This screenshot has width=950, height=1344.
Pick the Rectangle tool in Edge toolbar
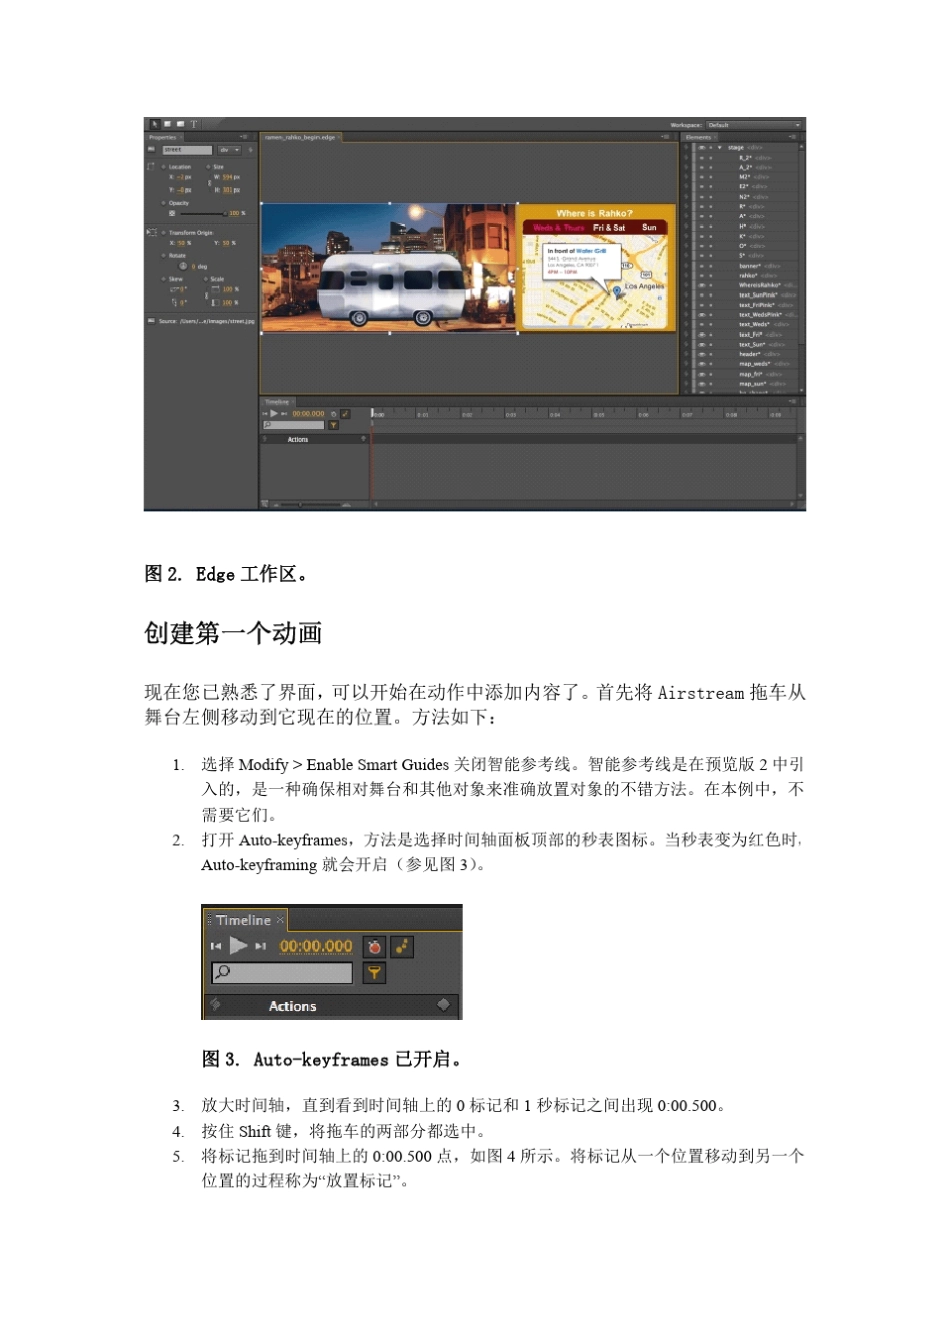(x=168, y=124)
